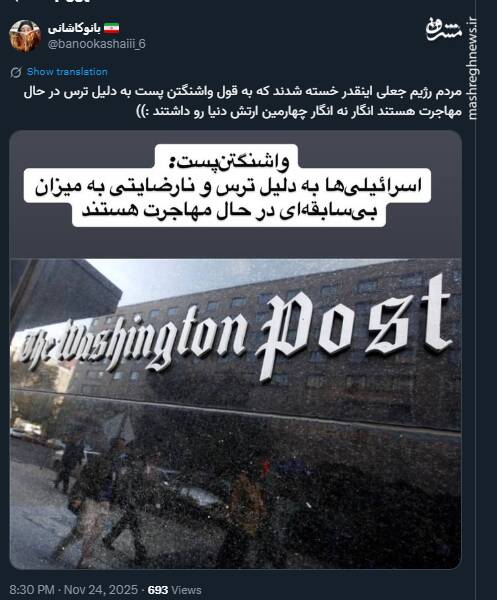View the 693 Views count details
The width and height of the screenshot is (497, 600).
[174, 590]
